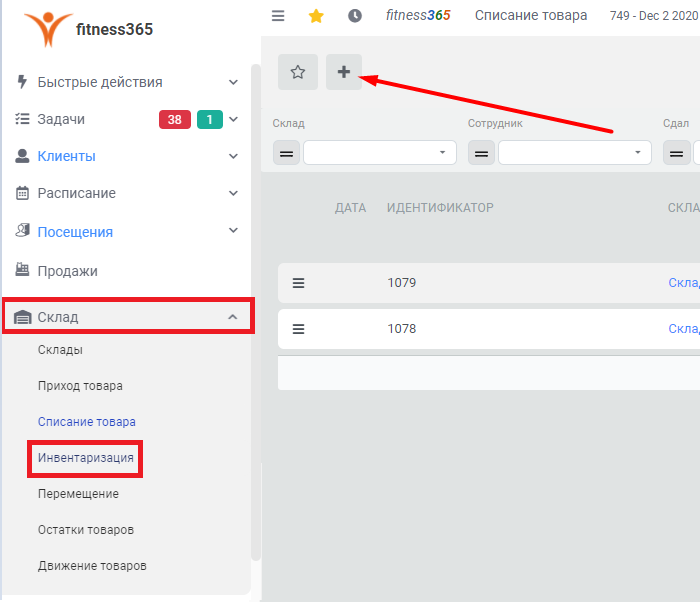Open the Приход товара submenu entry
The height and width of the screenshot is (602, 700).
pyautogui.click(x=80, y=386)
